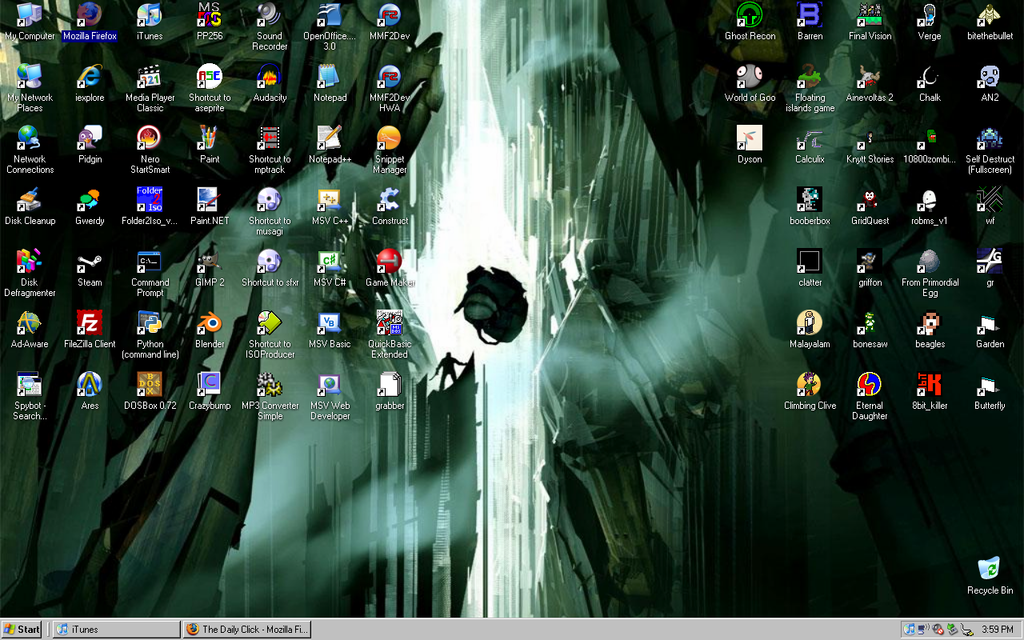Select the Audacity desktop icon
Image resolution: width=1024 pixels, height=640 pixels.
tap(269, 76)
